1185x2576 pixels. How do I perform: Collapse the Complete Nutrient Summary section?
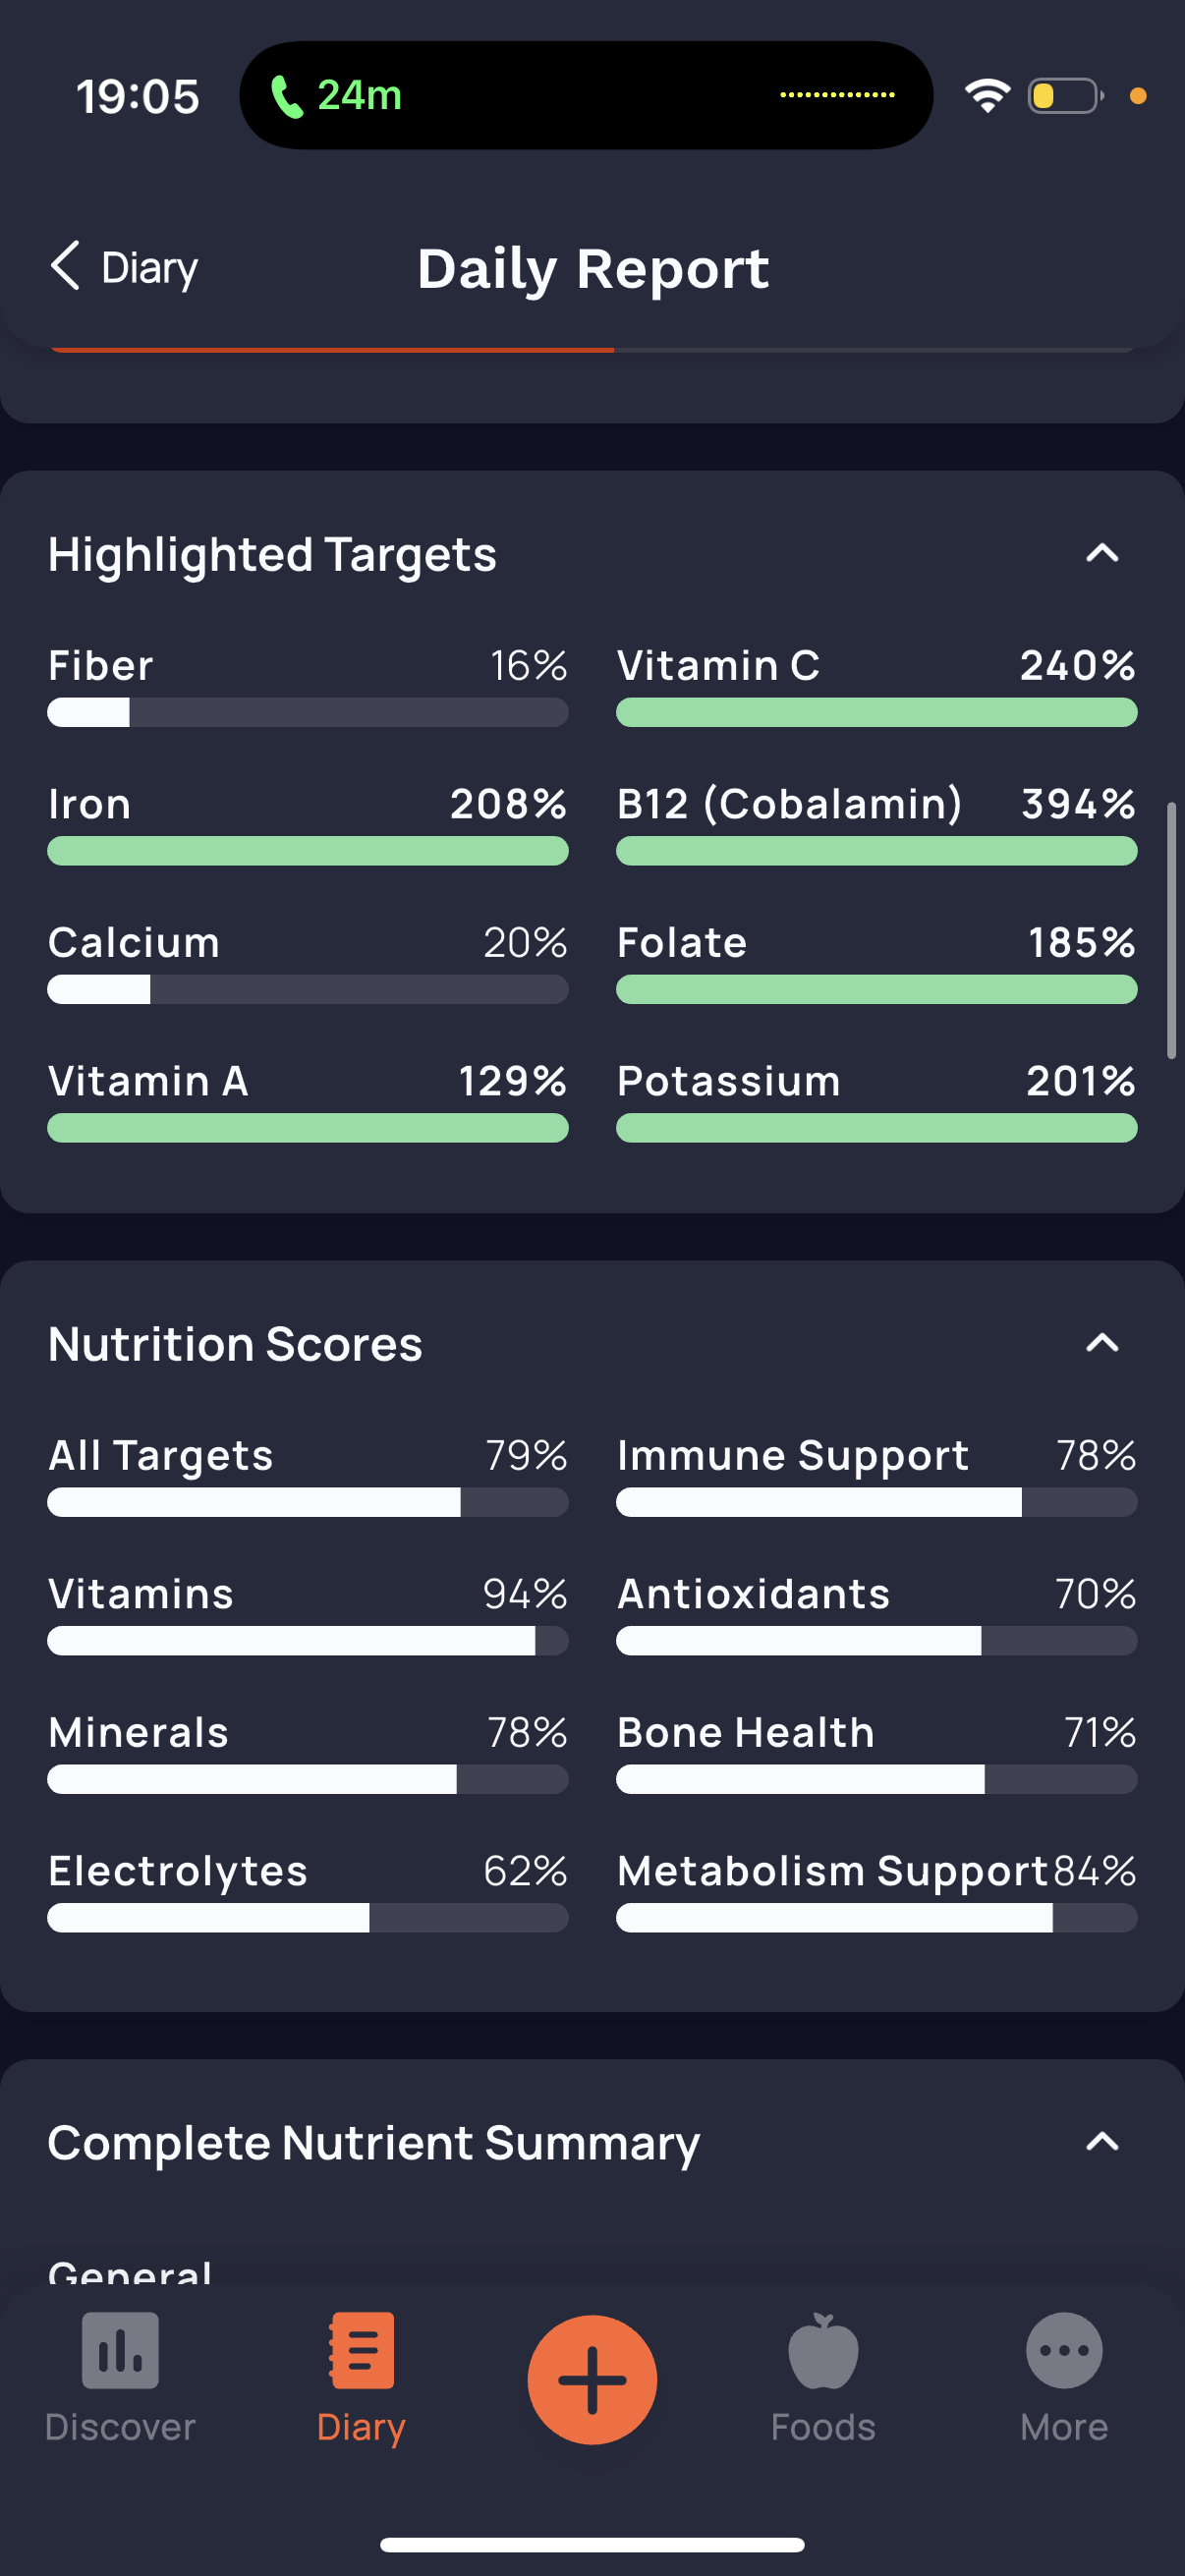click(1102, 2141)
